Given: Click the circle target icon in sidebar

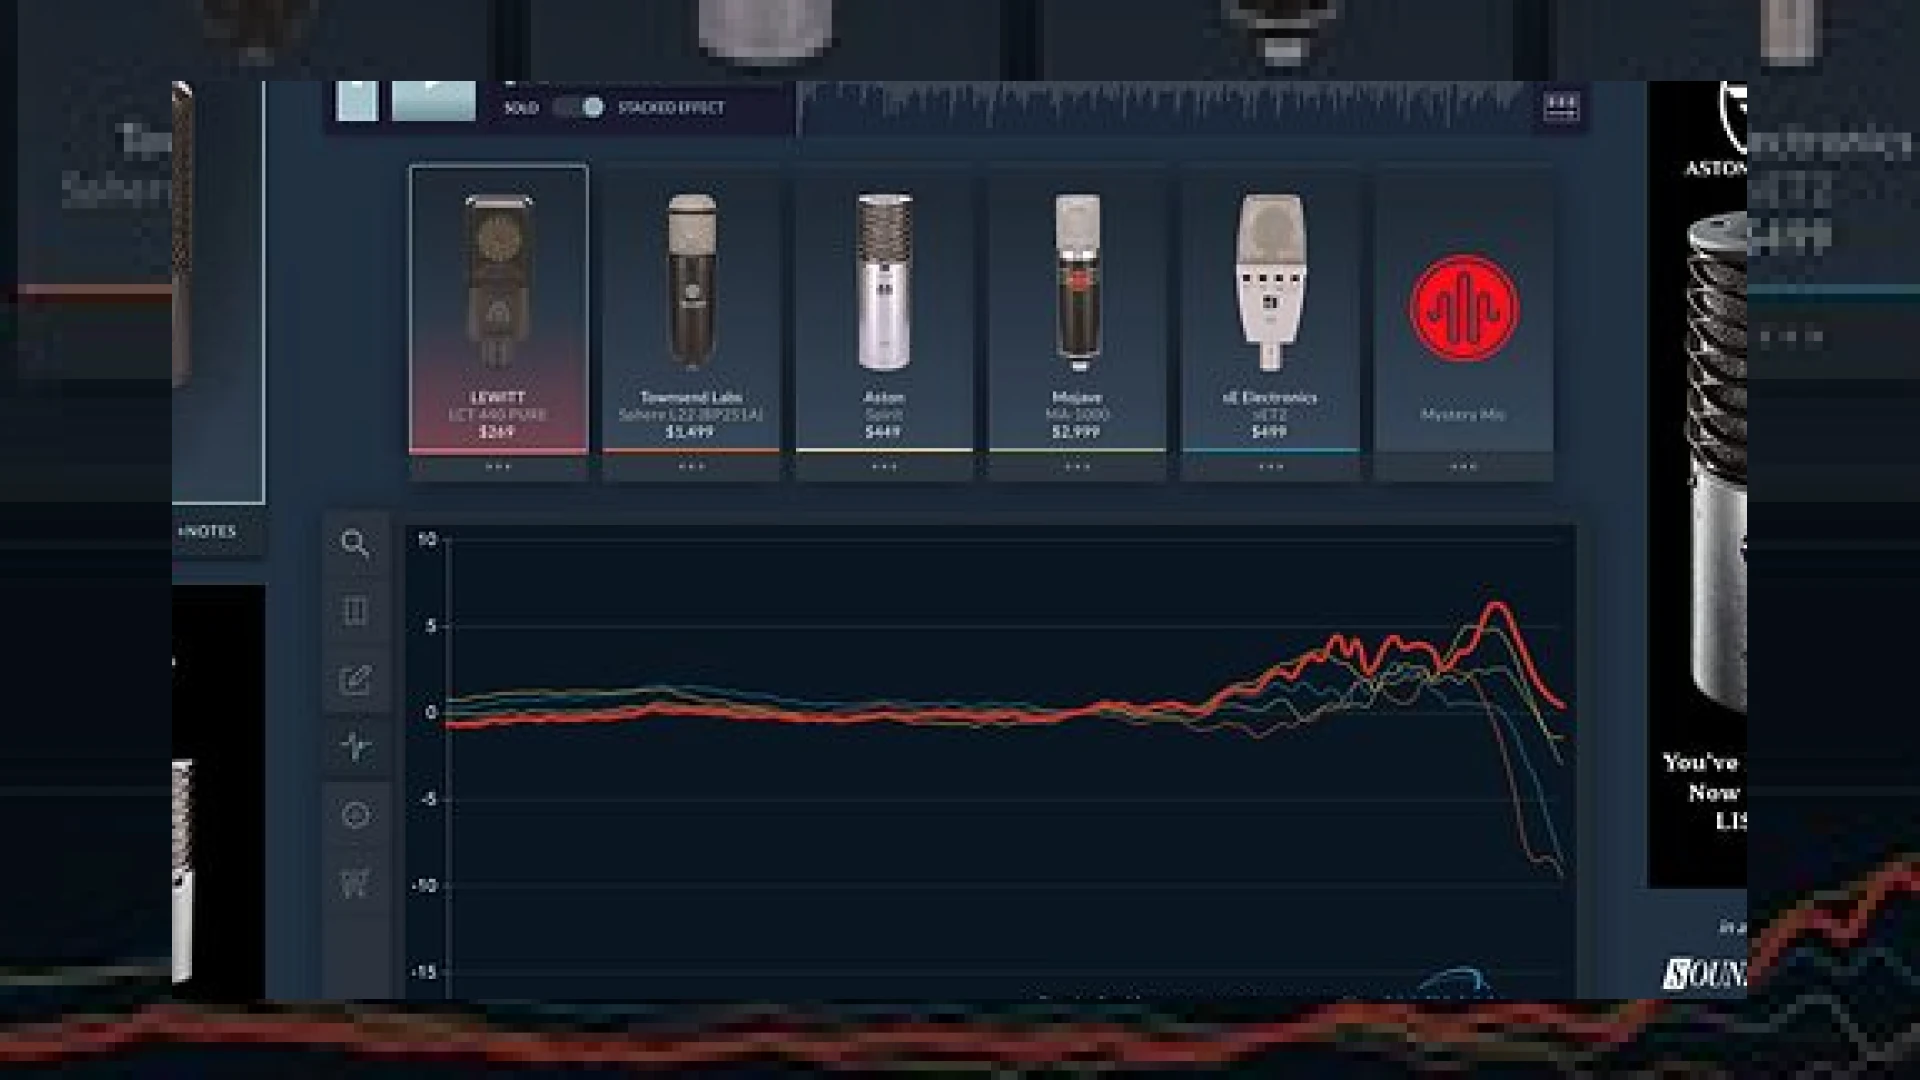Looking at the screenshot, I should click(x=355, y=815).
